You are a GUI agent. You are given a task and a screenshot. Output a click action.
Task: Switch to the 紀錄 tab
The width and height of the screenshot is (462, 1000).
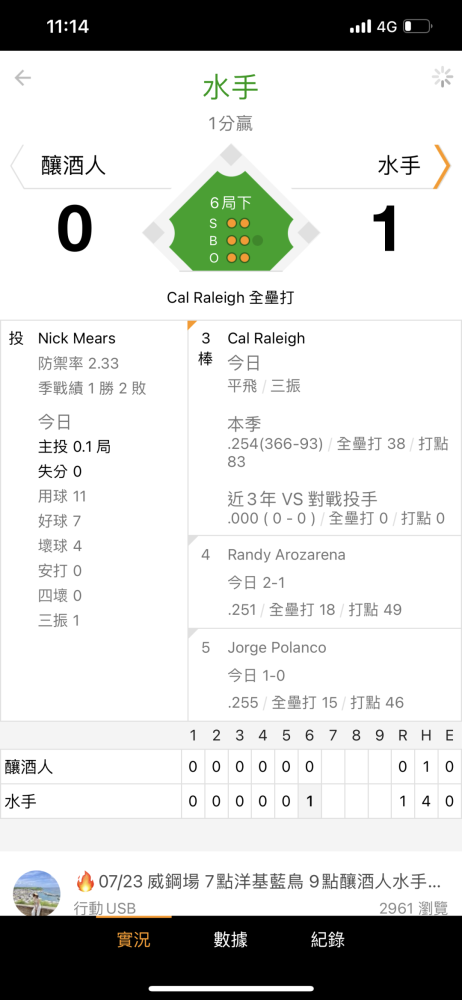pos(328,939)
